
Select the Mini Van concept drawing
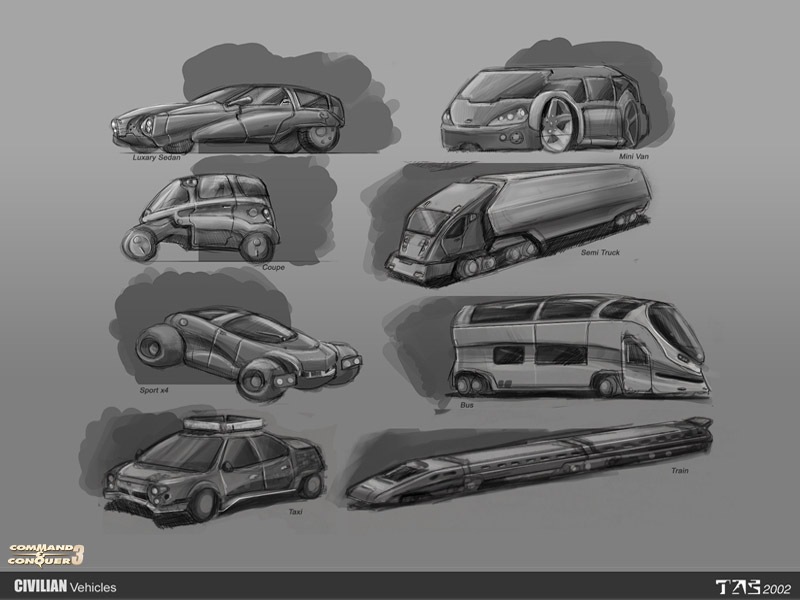click(540, 105)
